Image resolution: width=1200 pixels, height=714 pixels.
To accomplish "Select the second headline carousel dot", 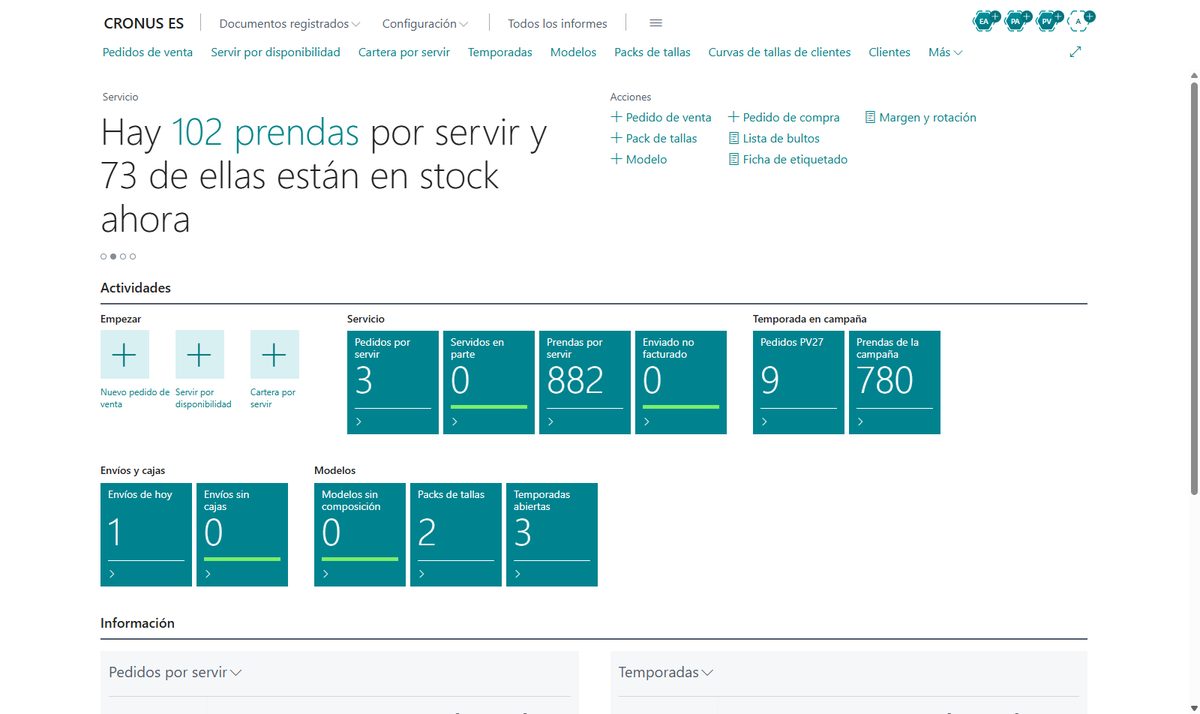I will tap(113, 256).
